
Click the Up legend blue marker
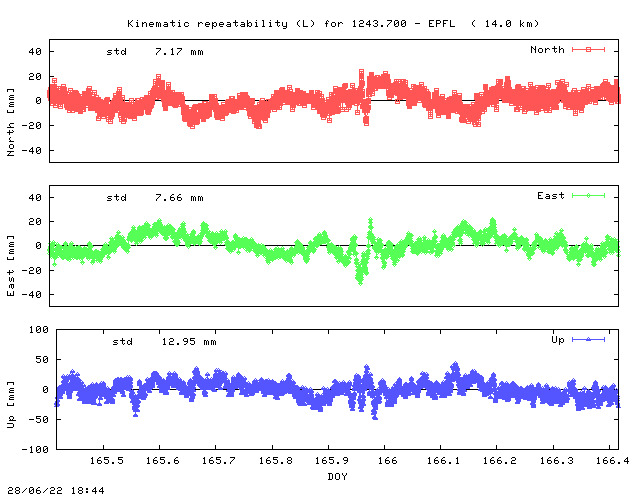(588, 339)
